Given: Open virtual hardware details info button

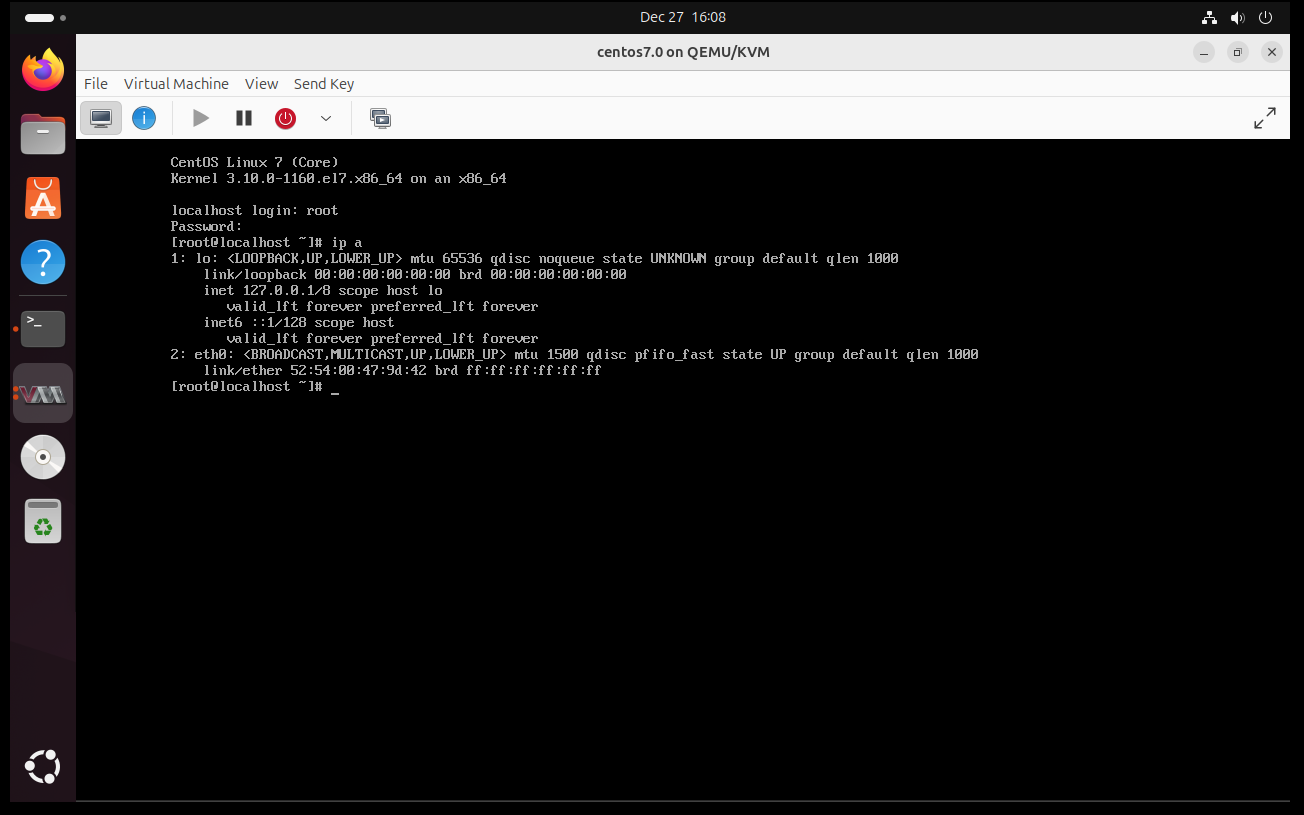Looking at the screenshot, I should tap(144, 118).
